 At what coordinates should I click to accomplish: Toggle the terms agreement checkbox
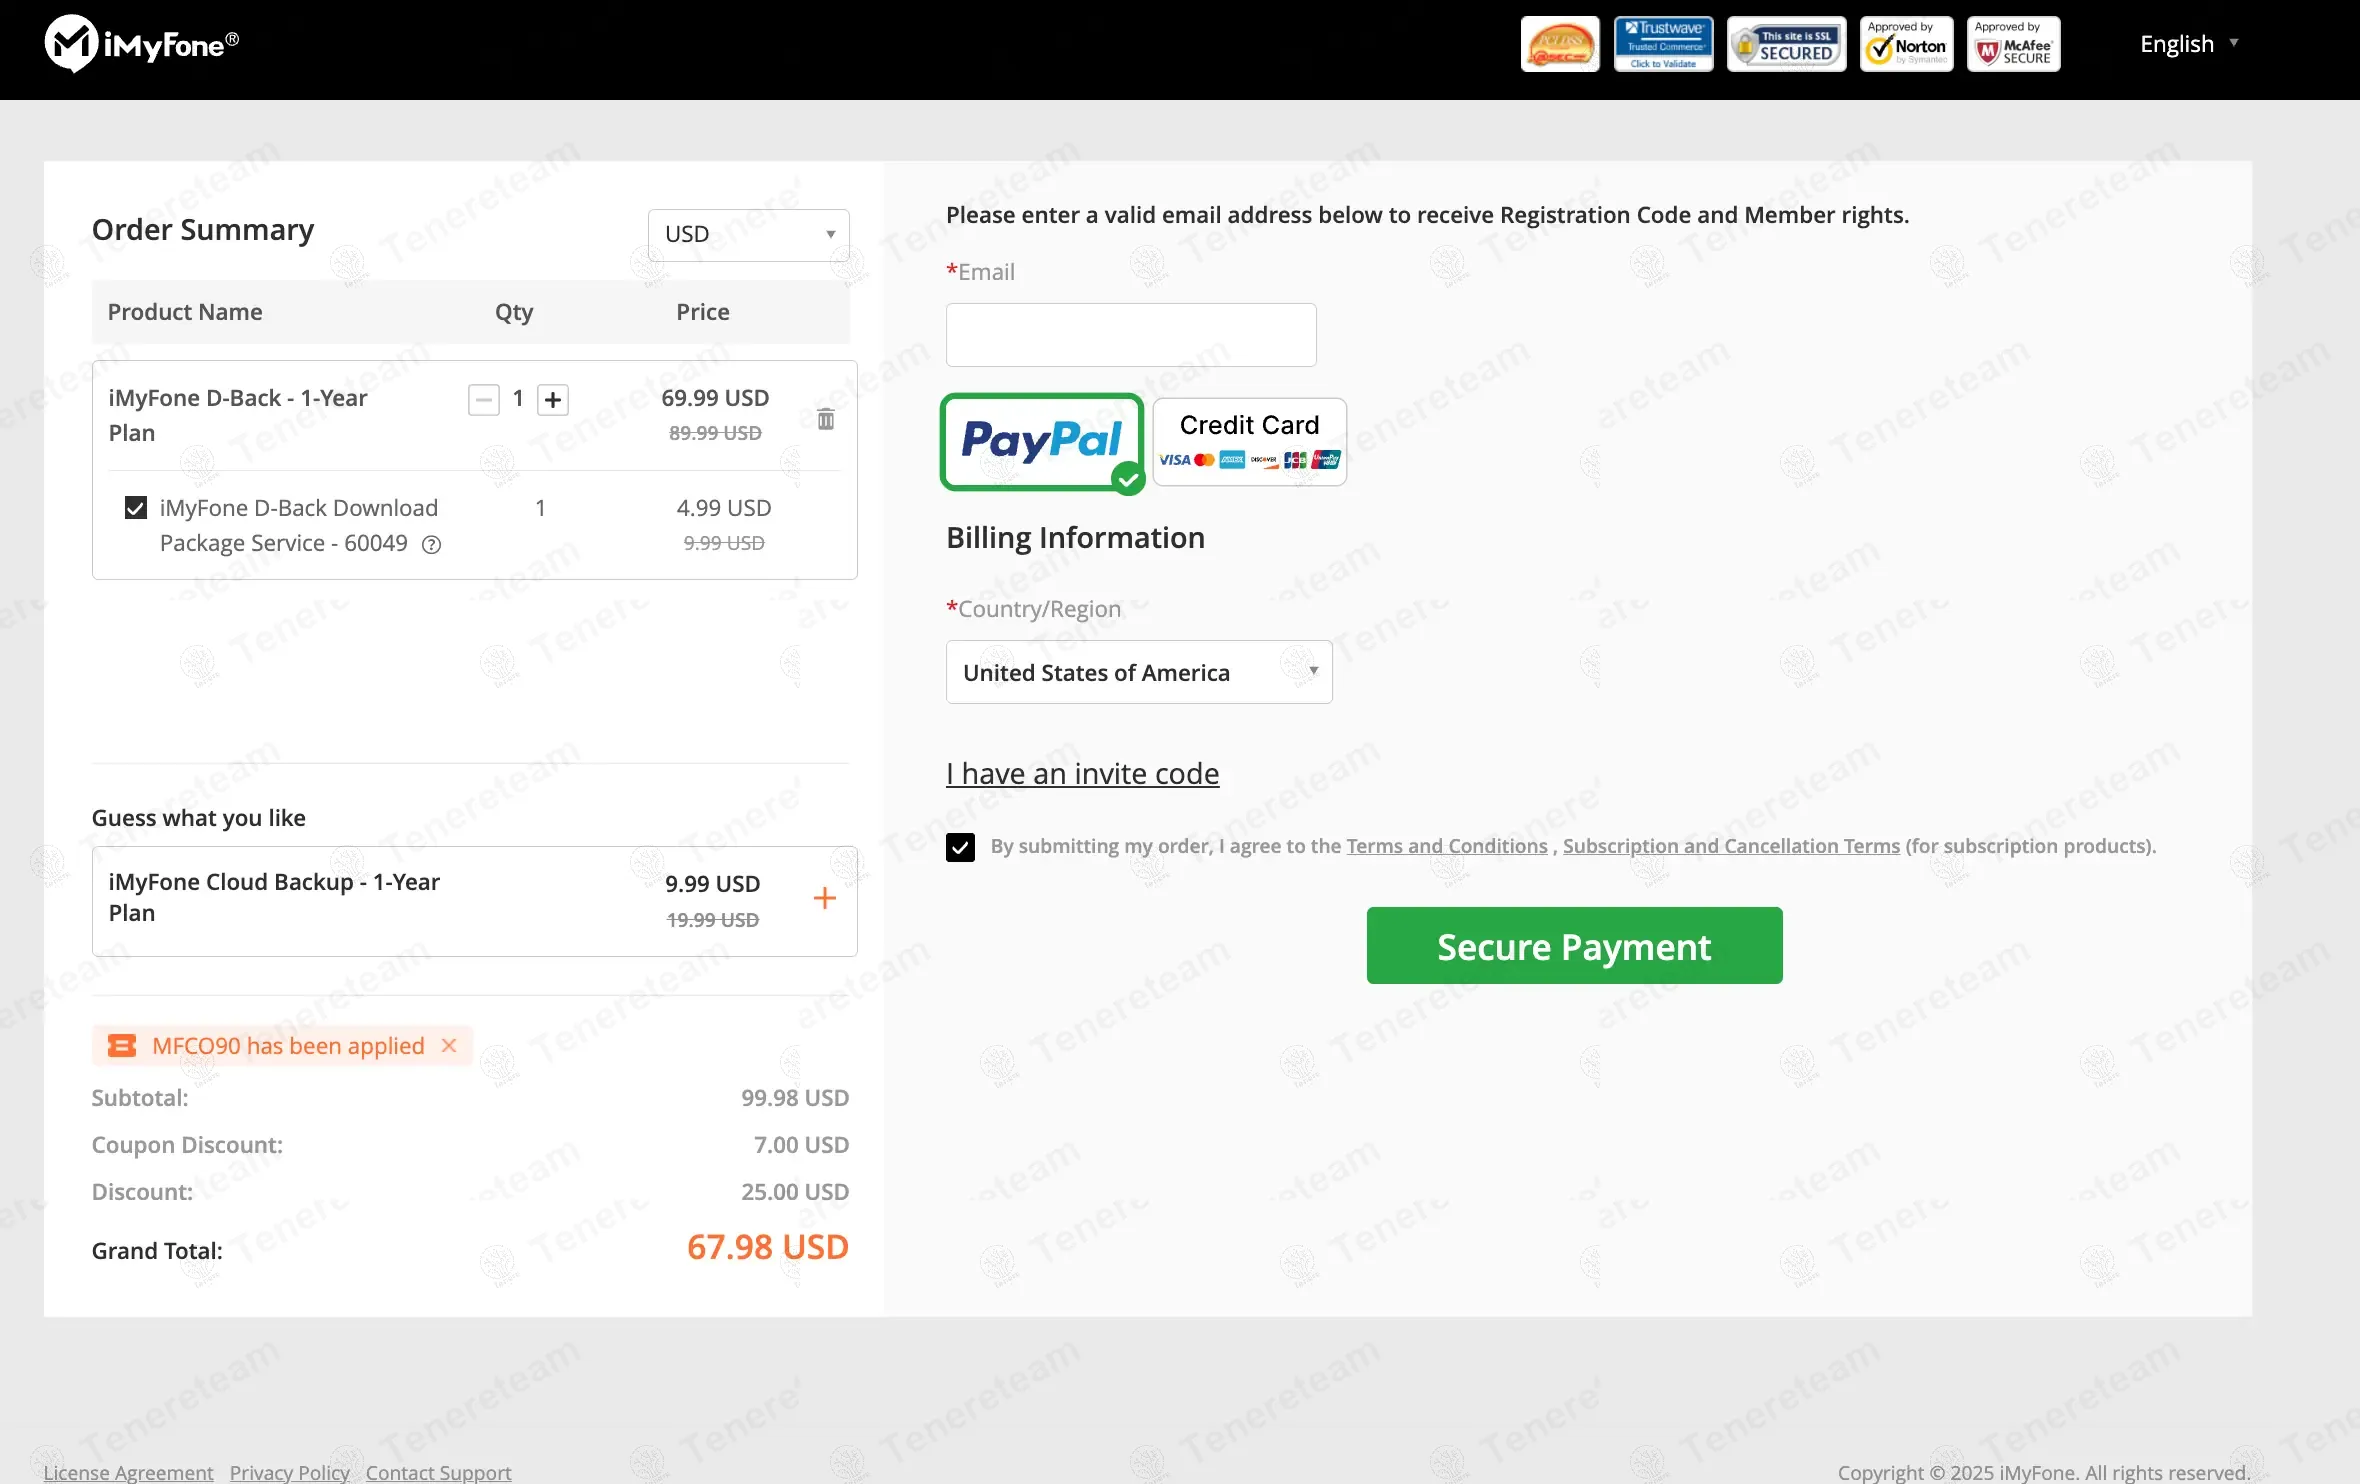pyautogui.click(x=960, y=847)
